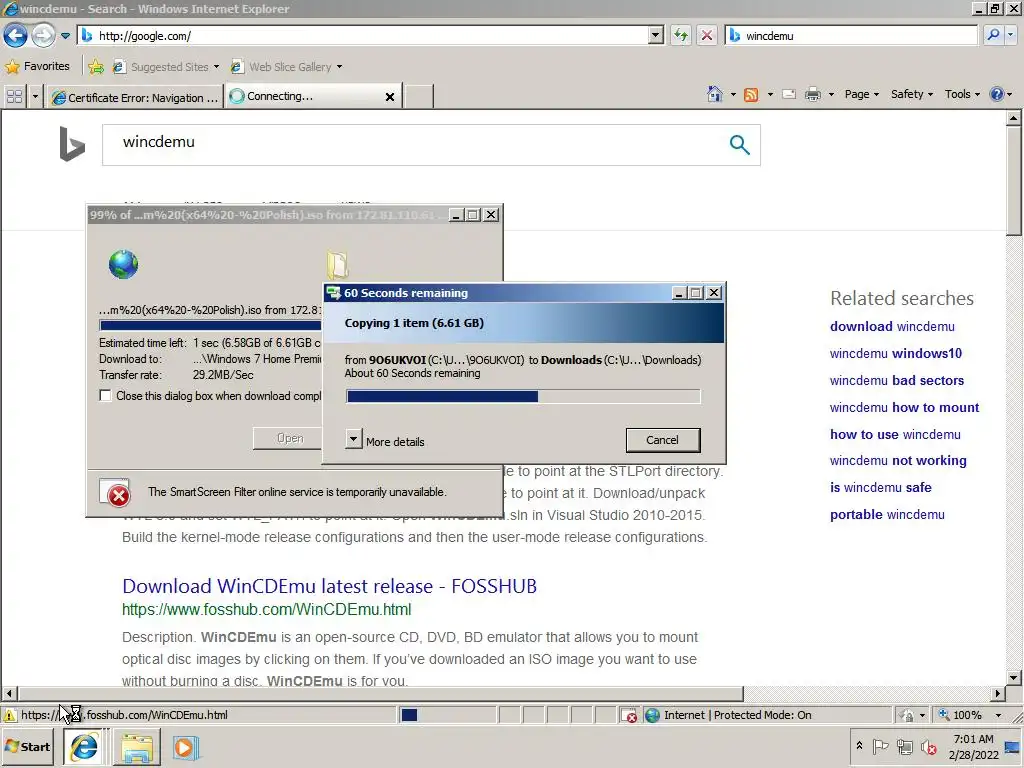
Task: Expand More details in the copy dialog
Action: 353,439
